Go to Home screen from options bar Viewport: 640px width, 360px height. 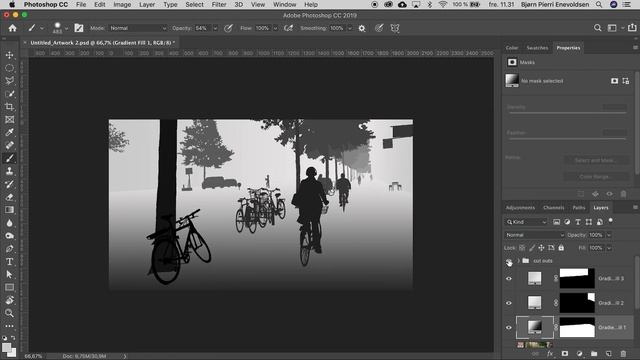tap(13, 28)
